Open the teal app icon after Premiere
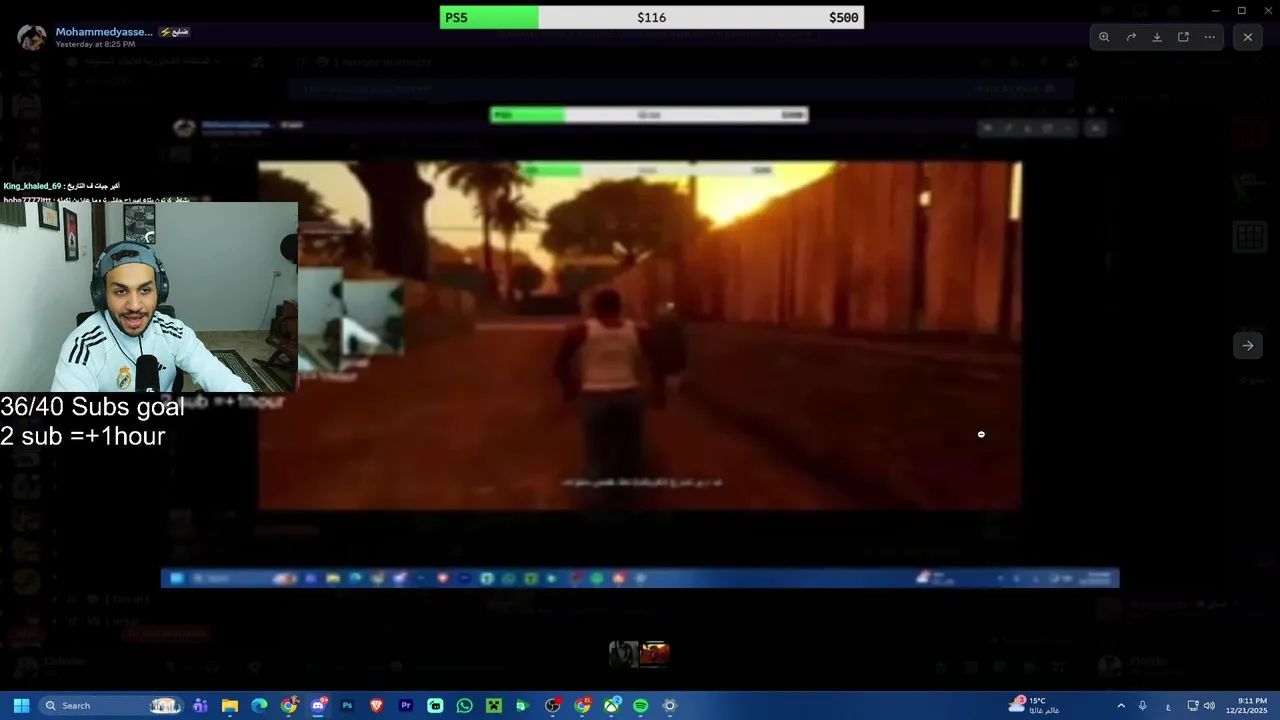 tap(435, 706)
